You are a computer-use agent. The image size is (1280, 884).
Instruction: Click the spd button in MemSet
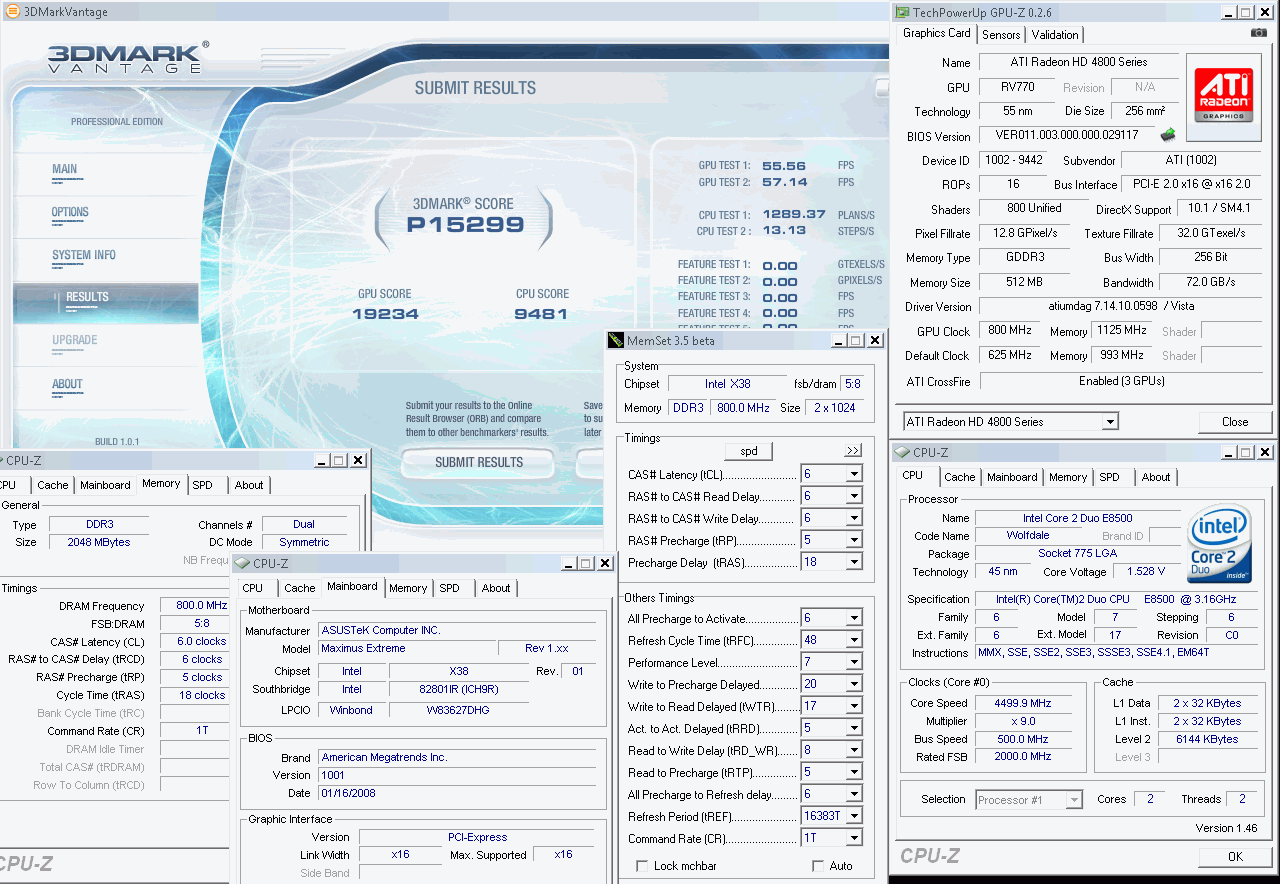(x=748, y=451)
